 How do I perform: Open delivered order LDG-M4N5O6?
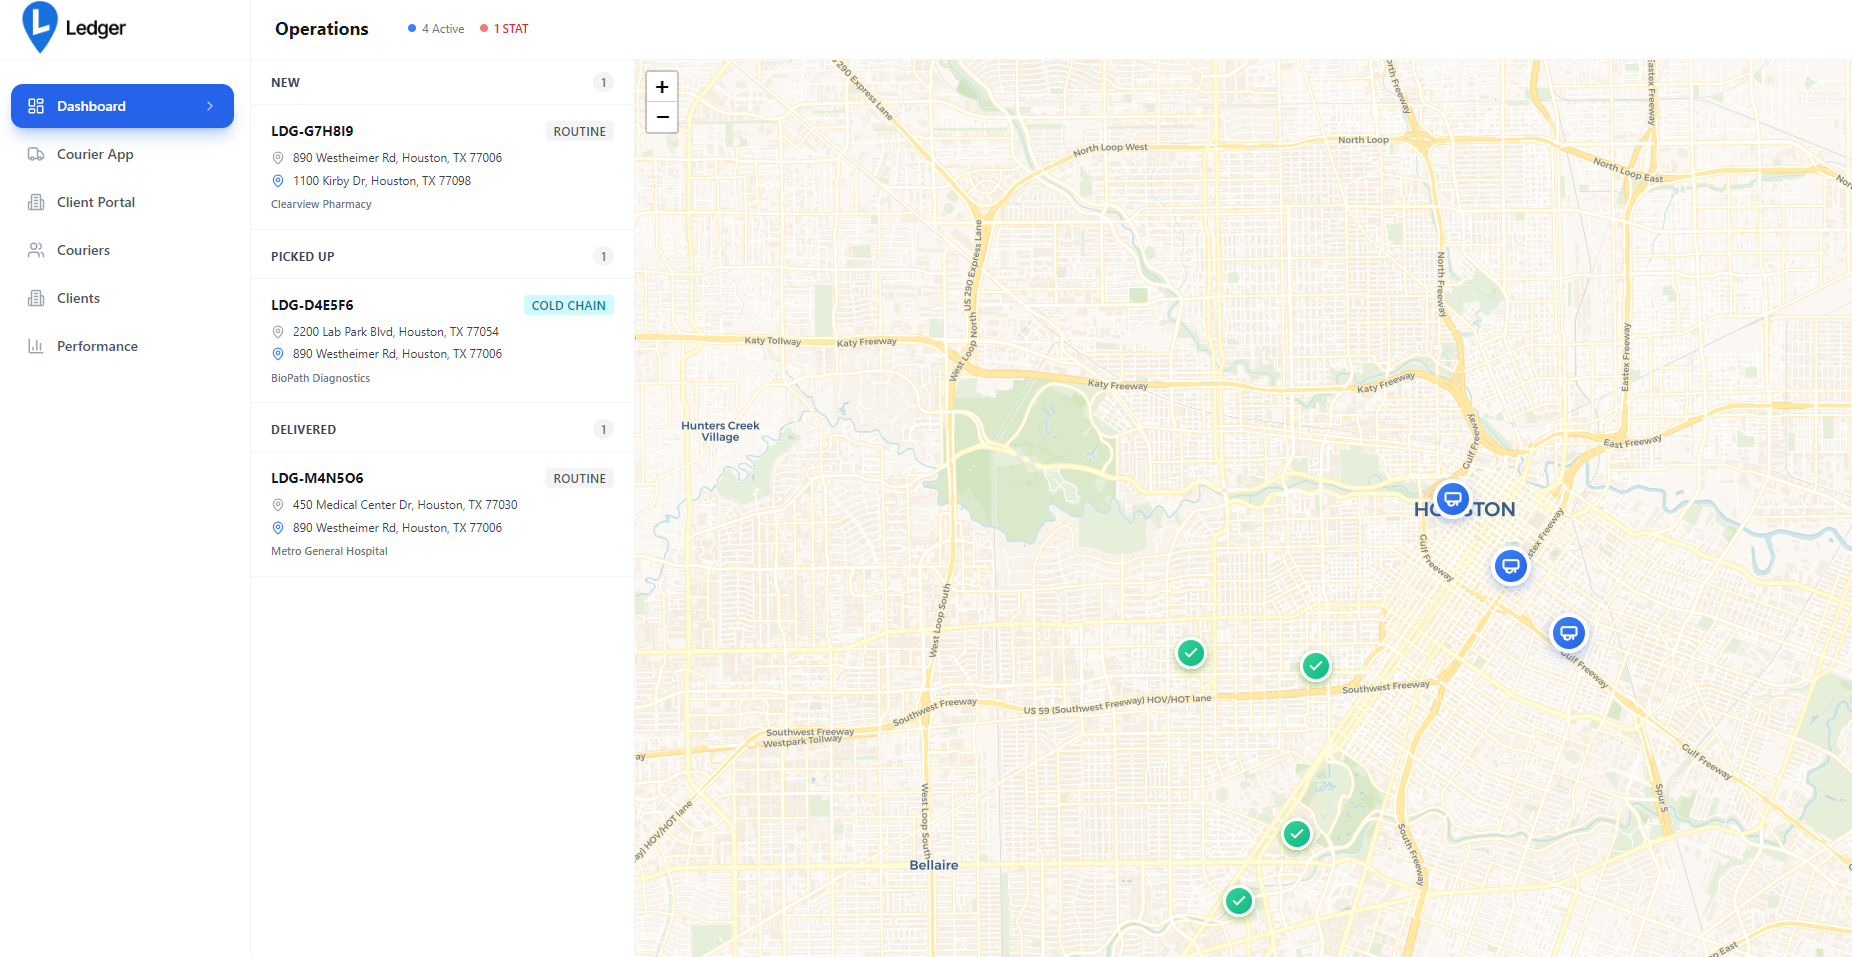click(x=317, y=478)
